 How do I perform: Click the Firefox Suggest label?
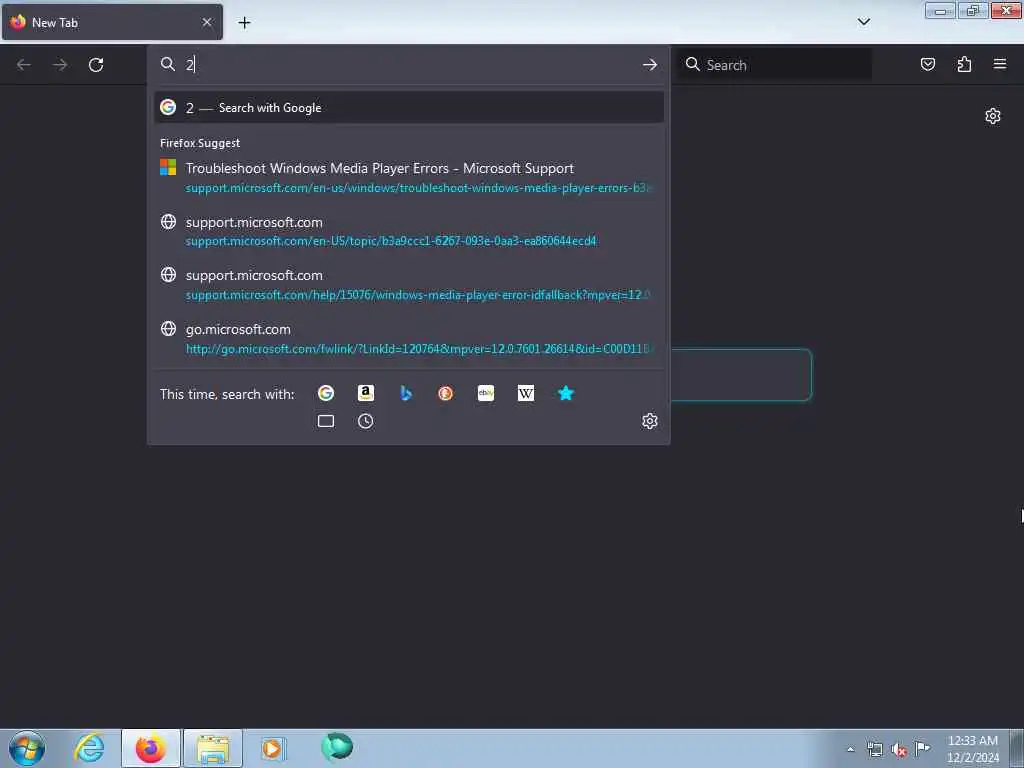coord(200,143)
